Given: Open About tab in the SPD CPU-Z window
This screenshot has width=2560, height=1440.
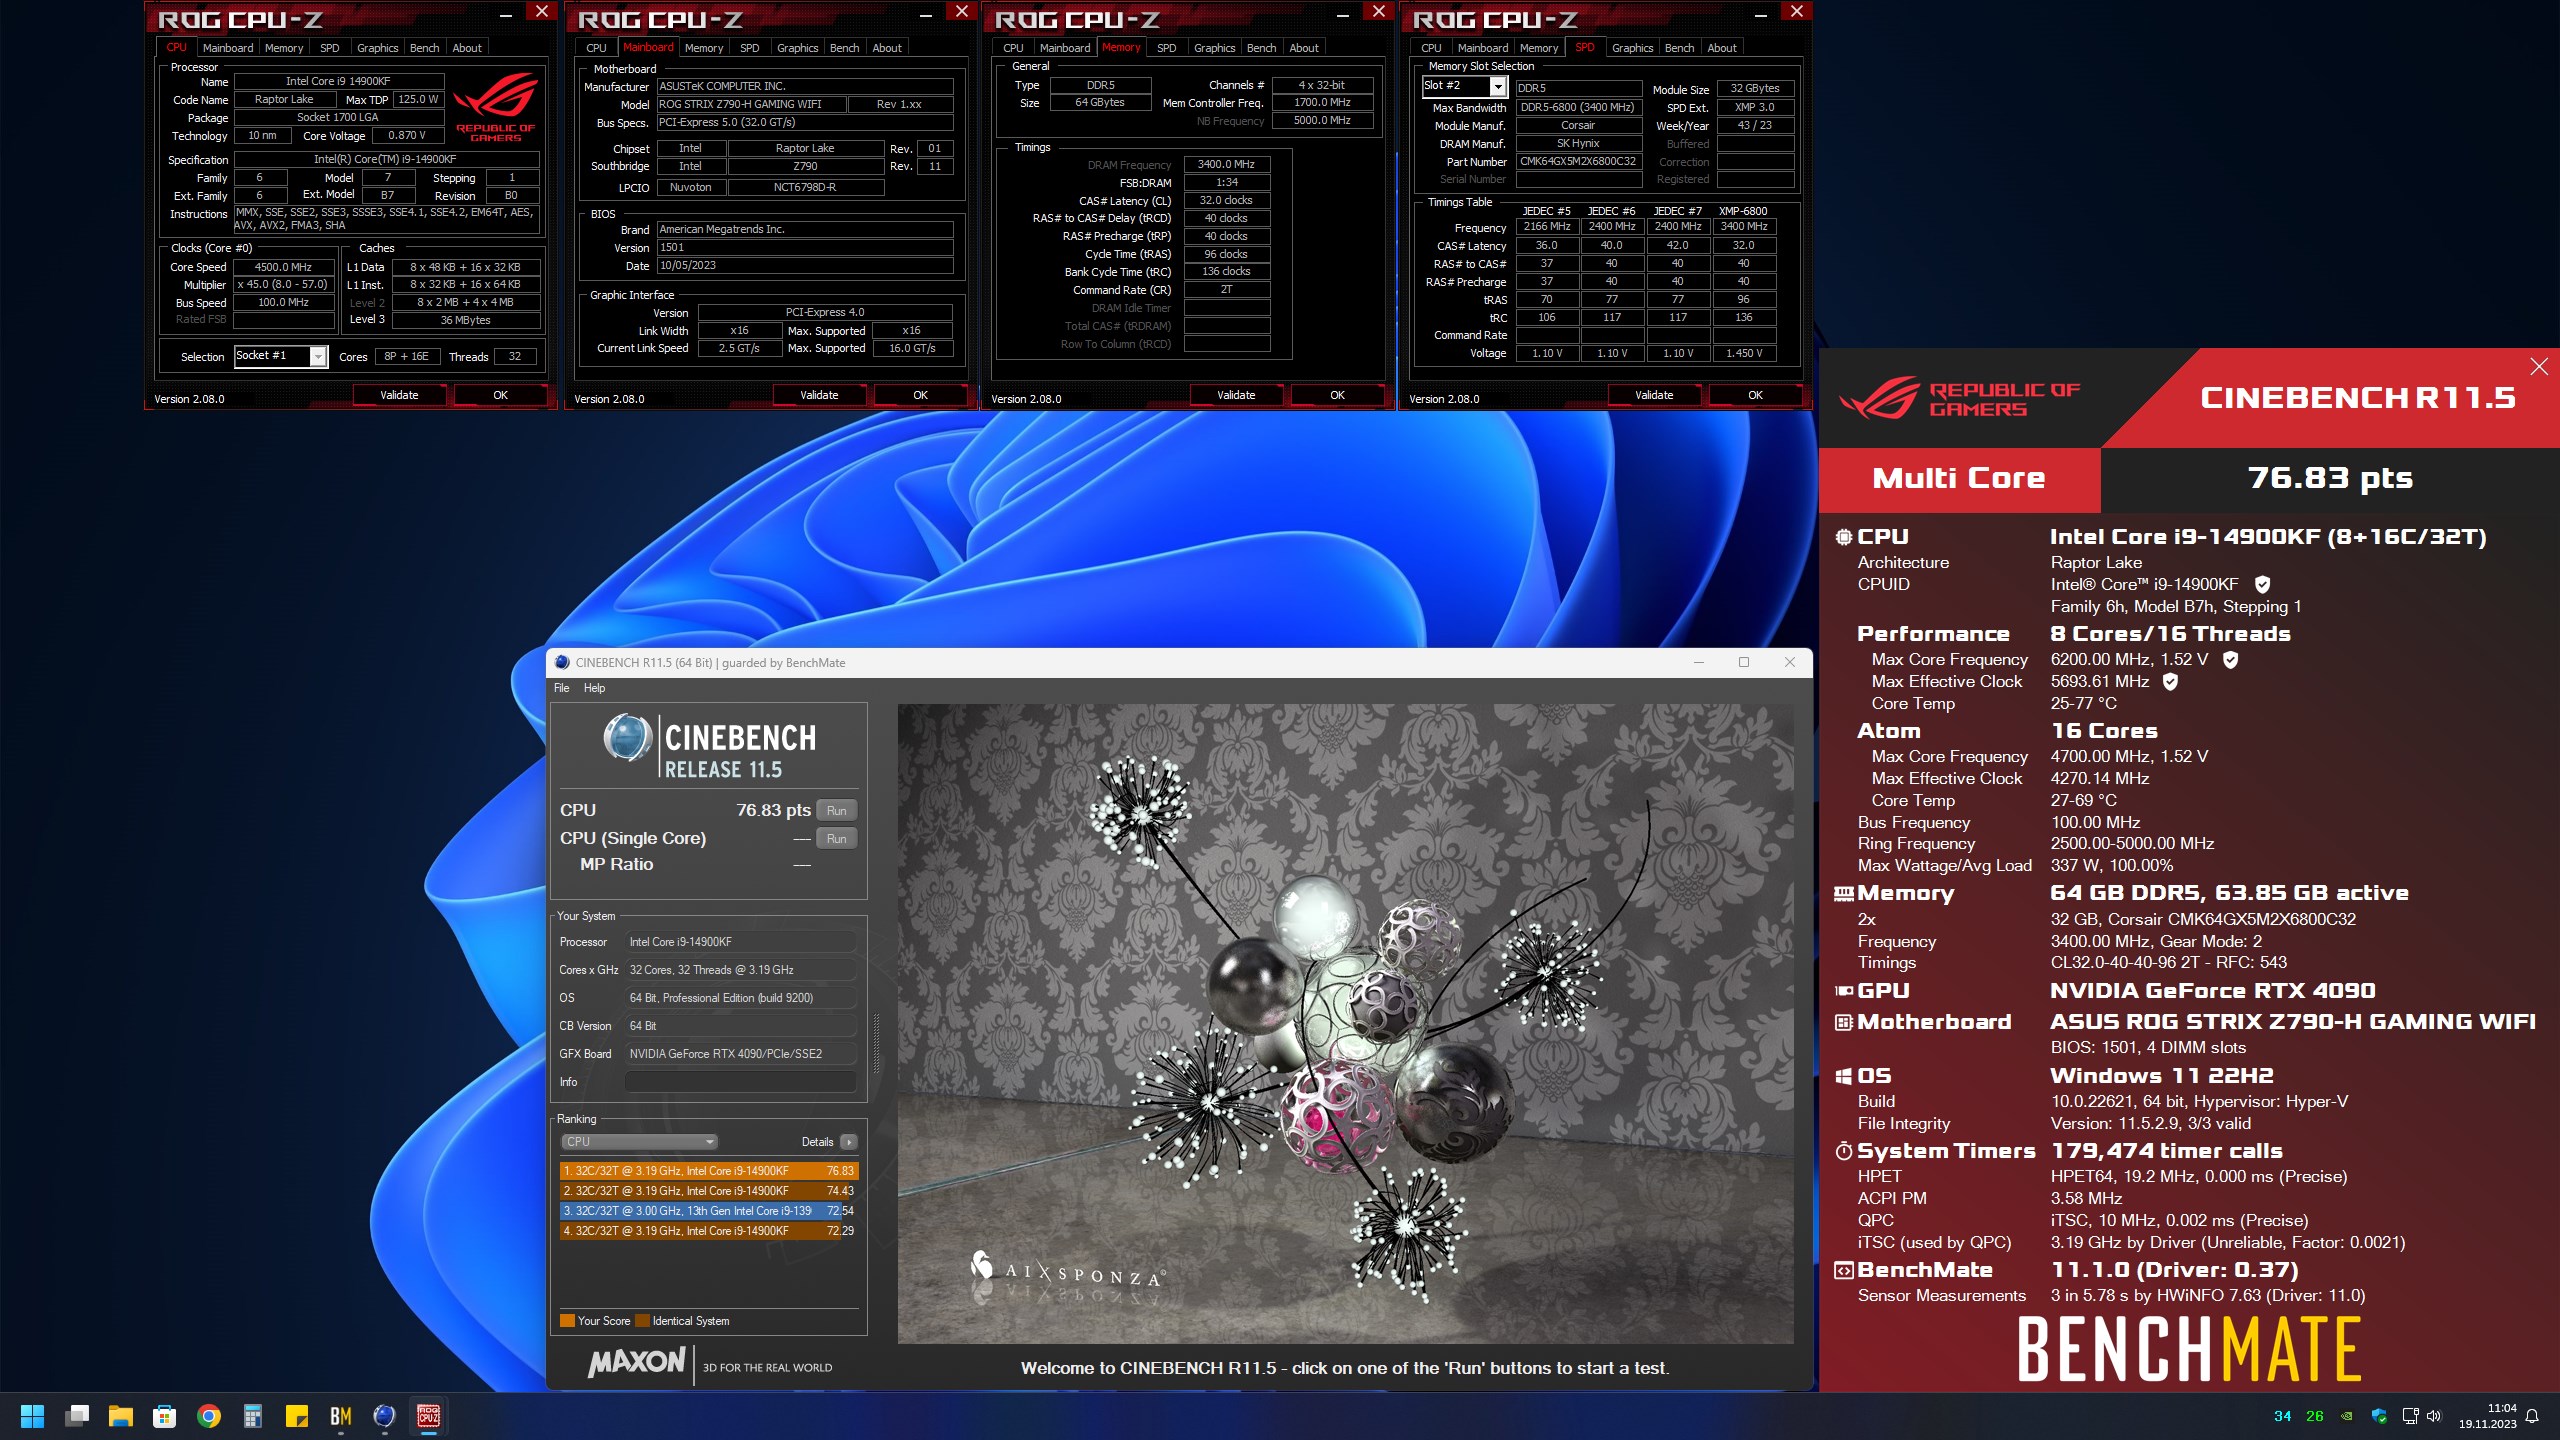Looking at the screenshot, I should click(x=1721, y=48).
